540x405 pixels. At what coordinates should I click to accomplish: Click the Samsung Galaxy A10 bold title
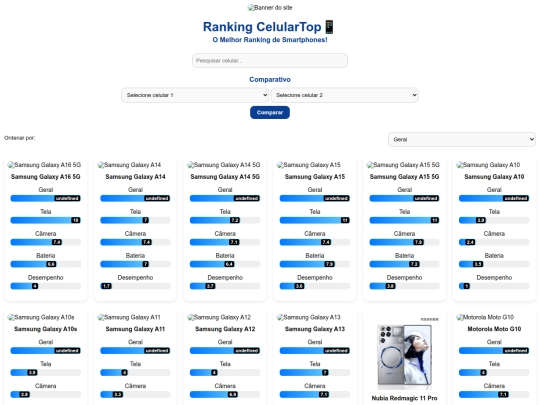tap(494, 177)
